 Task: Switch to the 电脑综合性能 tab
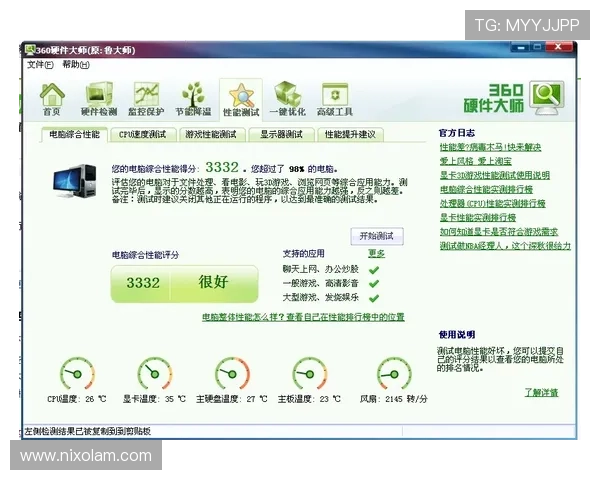[x=74, y=134]
